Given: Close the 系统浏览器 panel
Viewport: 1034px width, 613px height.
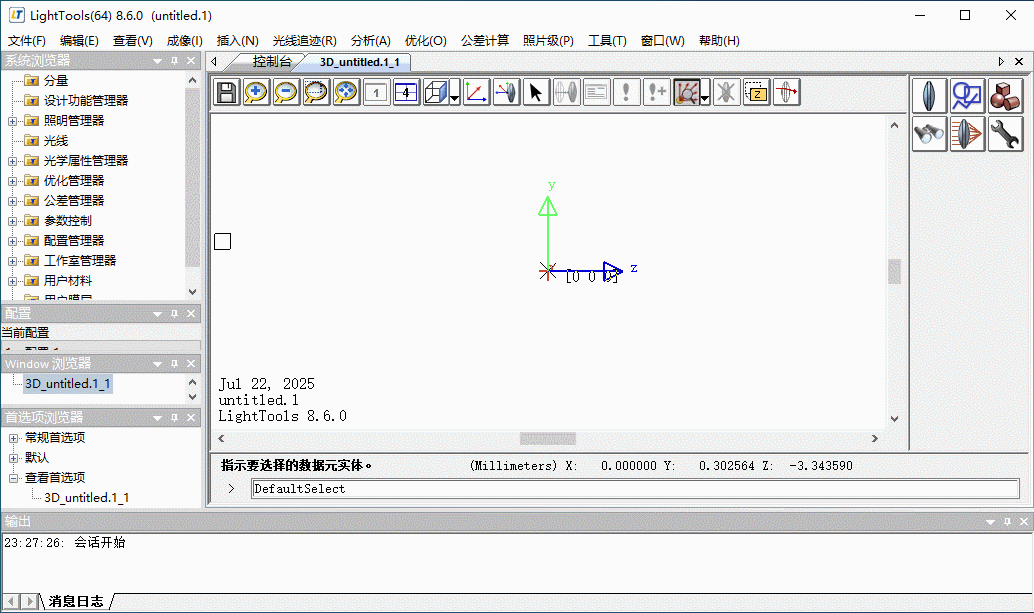Looking at the screenshot, I should 191,61.
